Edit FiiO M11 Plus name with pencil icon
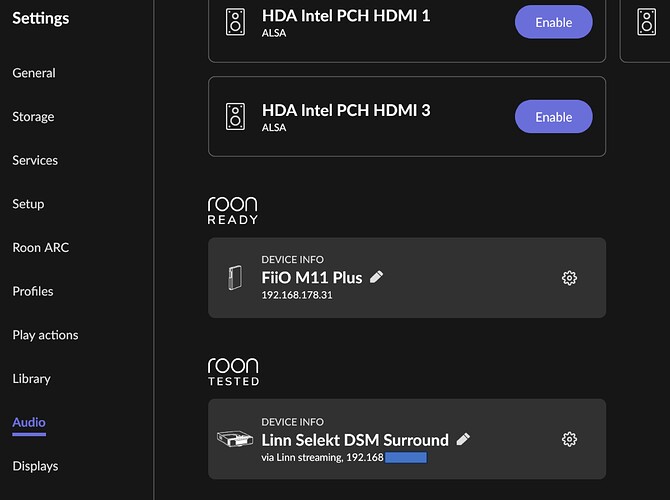 tap(376, 277)
